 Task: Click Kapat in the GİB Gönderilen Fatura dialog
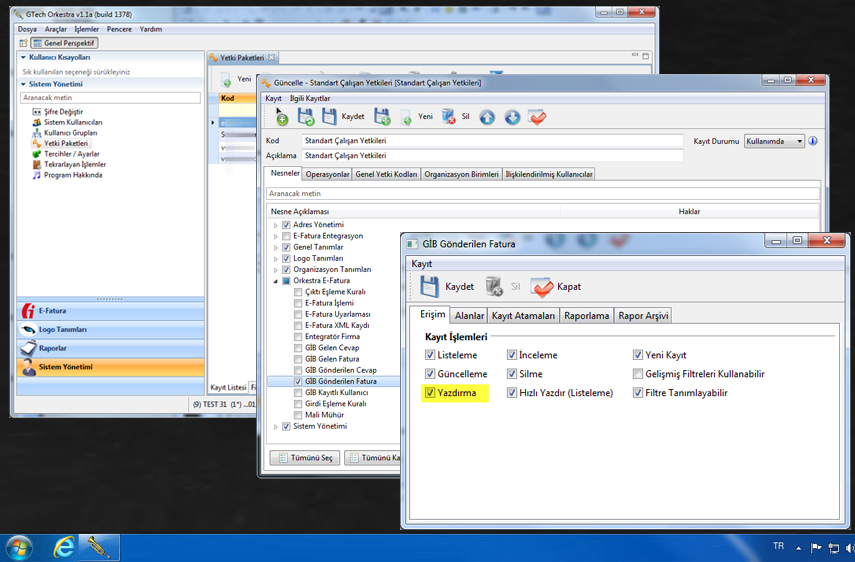[556, 287]
